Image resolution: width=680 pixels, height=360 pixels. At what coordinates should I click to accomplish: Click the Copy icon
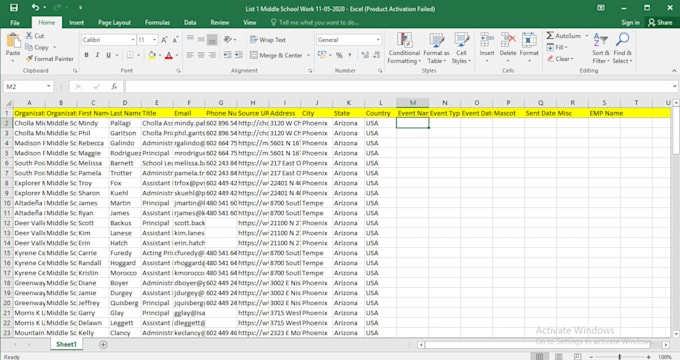coord(29,47)
